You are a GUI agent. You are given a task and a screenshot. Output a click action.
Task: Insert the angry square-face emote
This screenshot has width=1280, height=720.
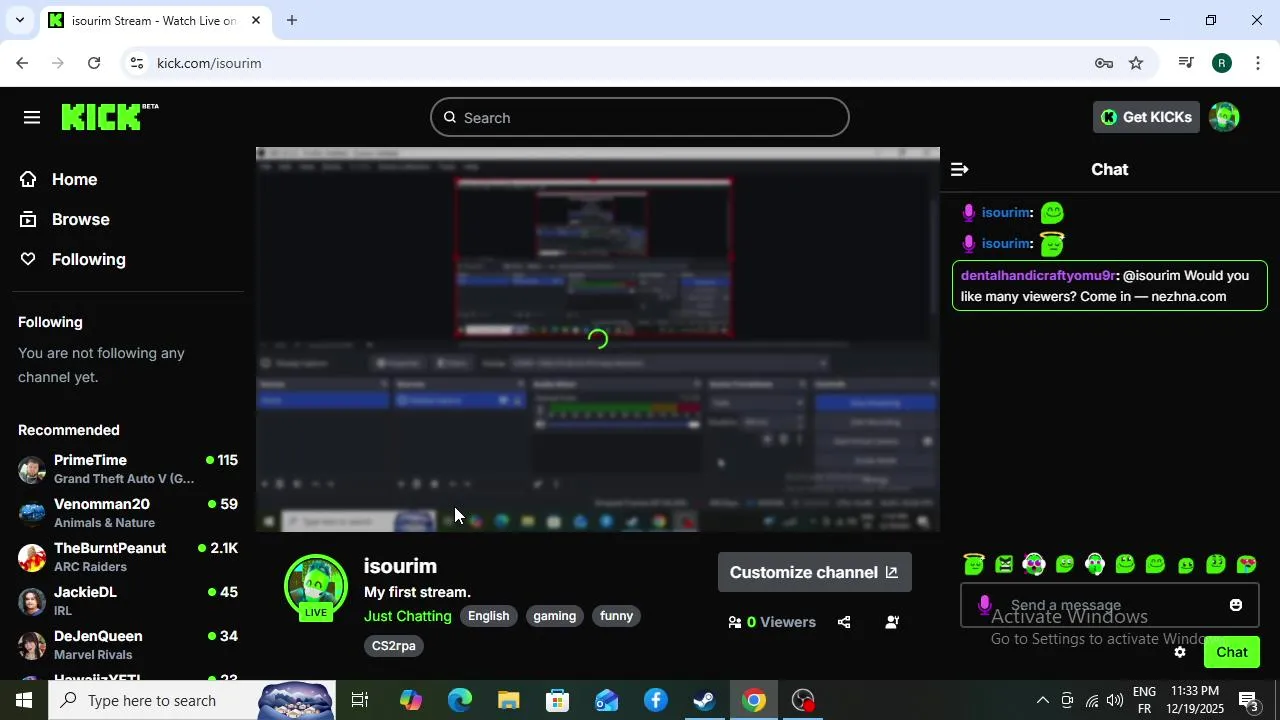[x=1004, y=565]
